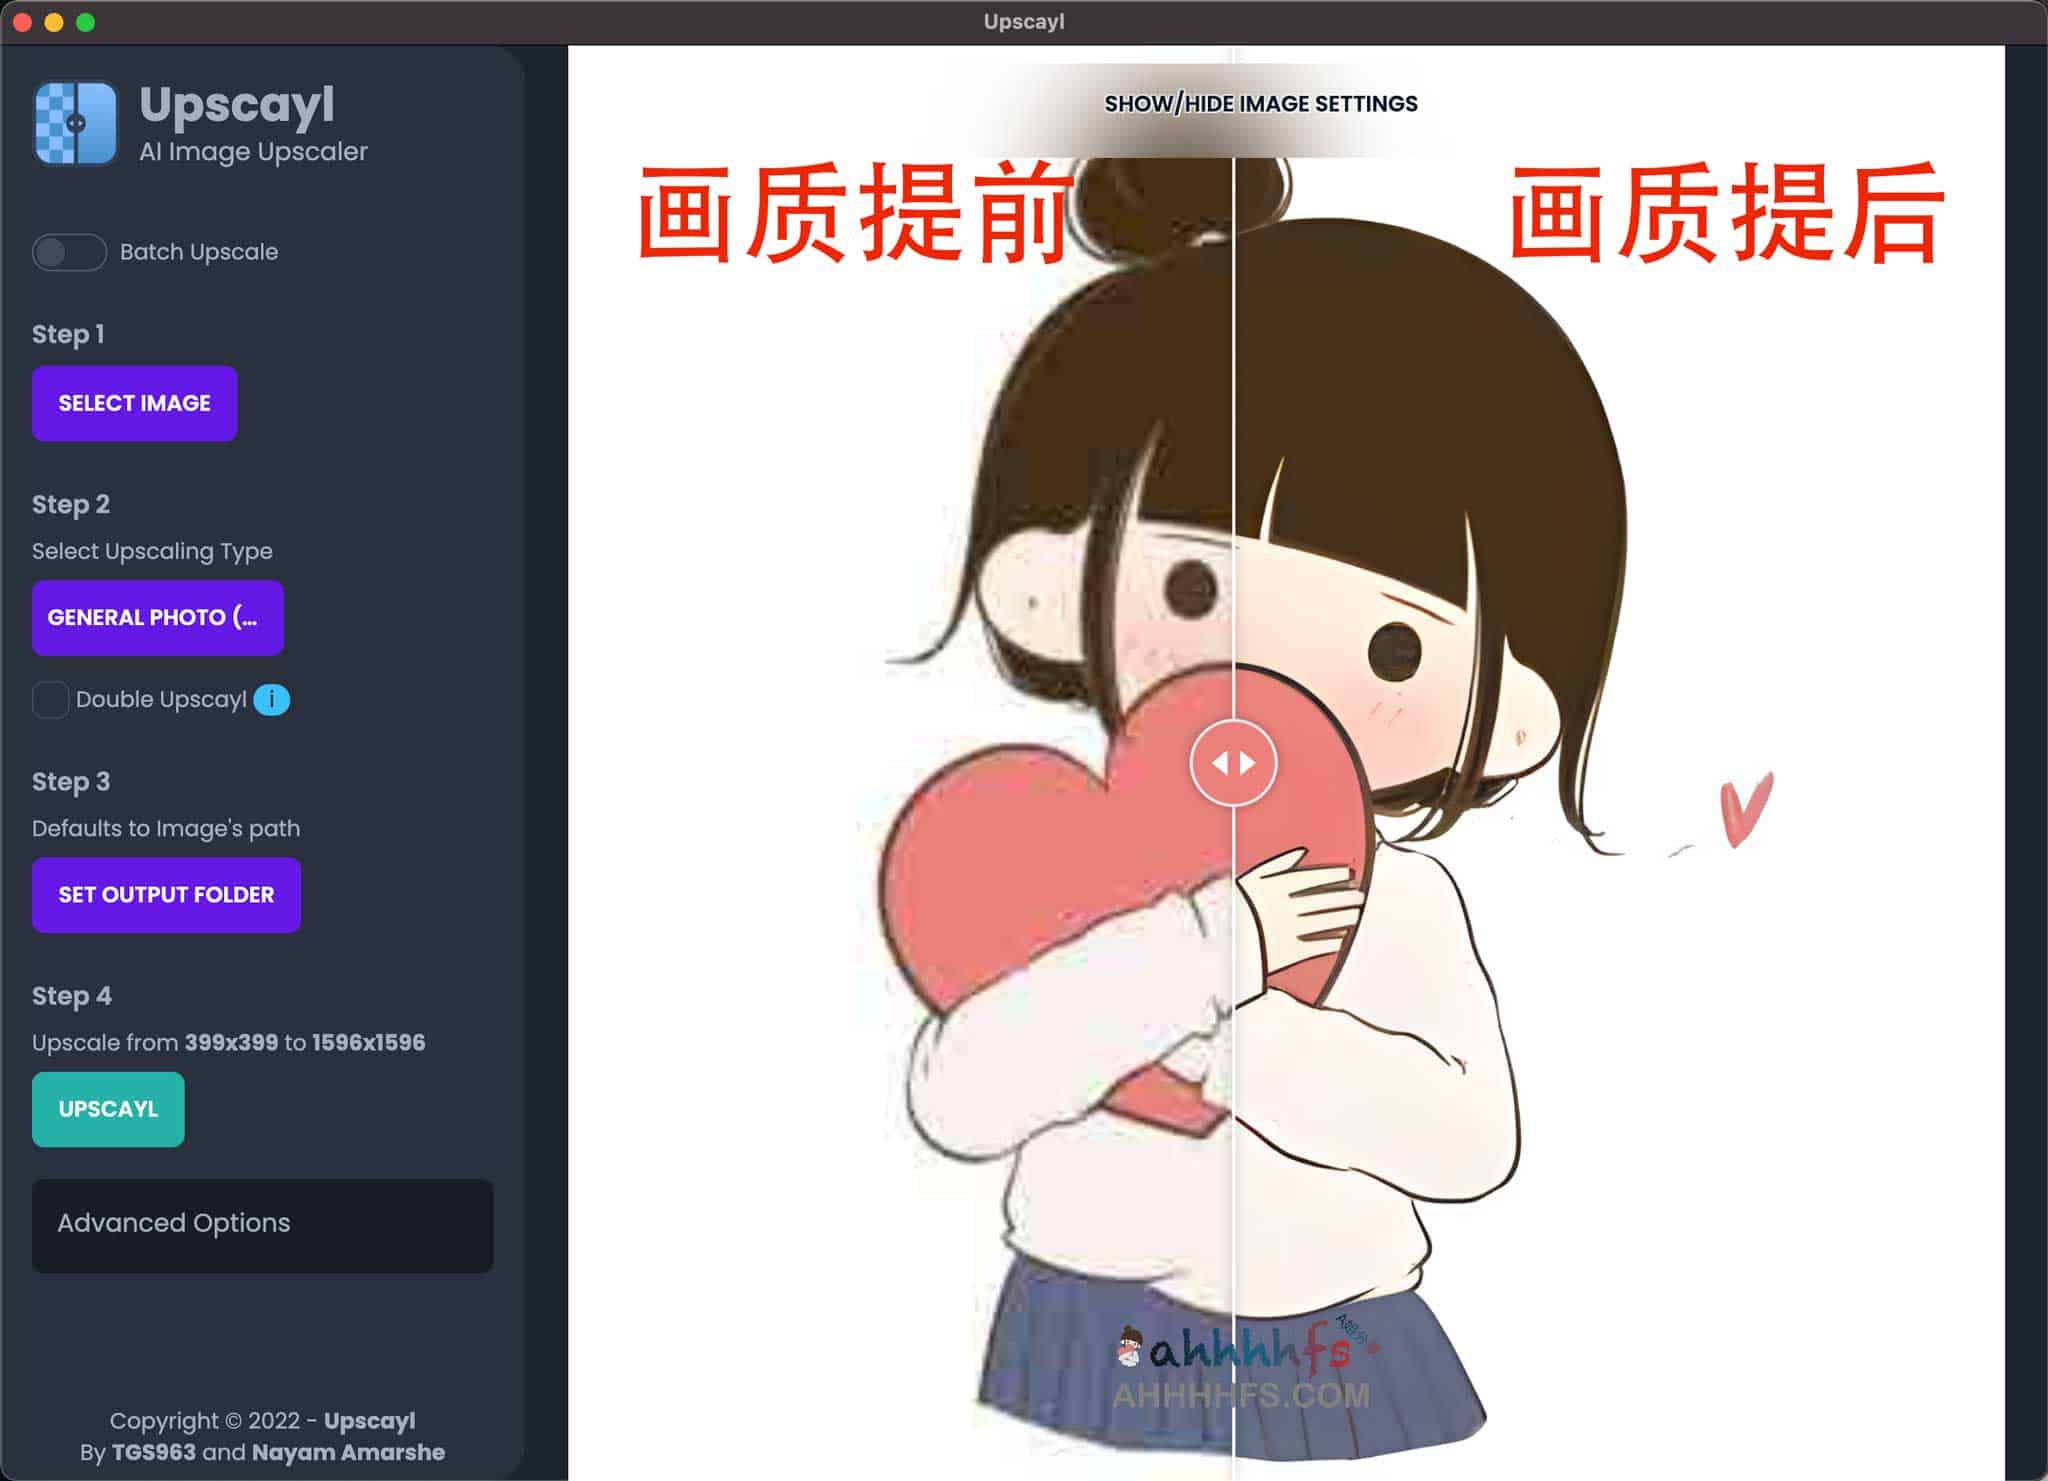Click GENERAL PHOTO upscaling type button
The width and height of the screenshot is (2048, 1481).
click(156, 617)
